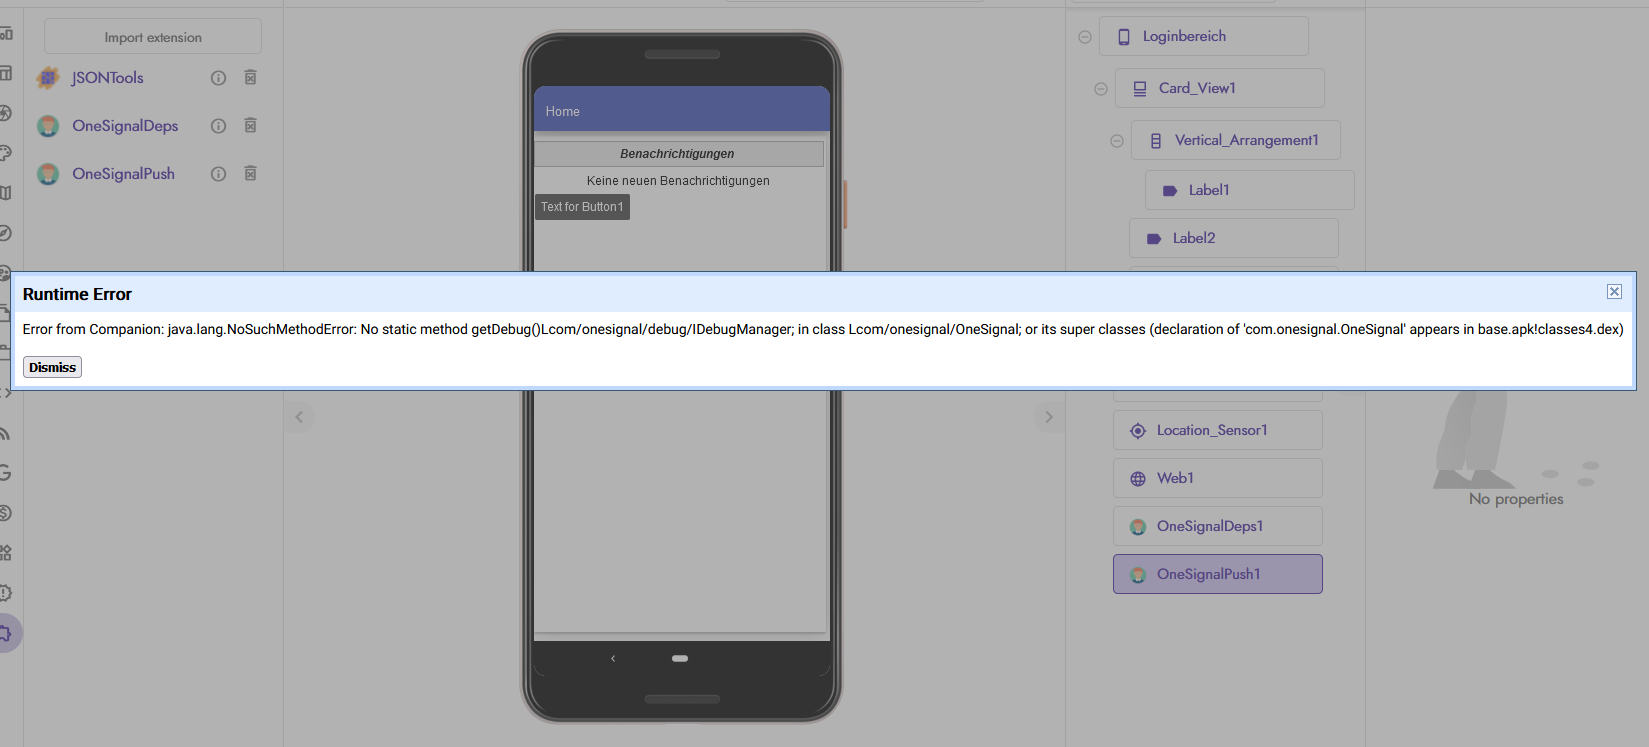Click the runtime error message text

pyautogui.click(x=823, y=329)
